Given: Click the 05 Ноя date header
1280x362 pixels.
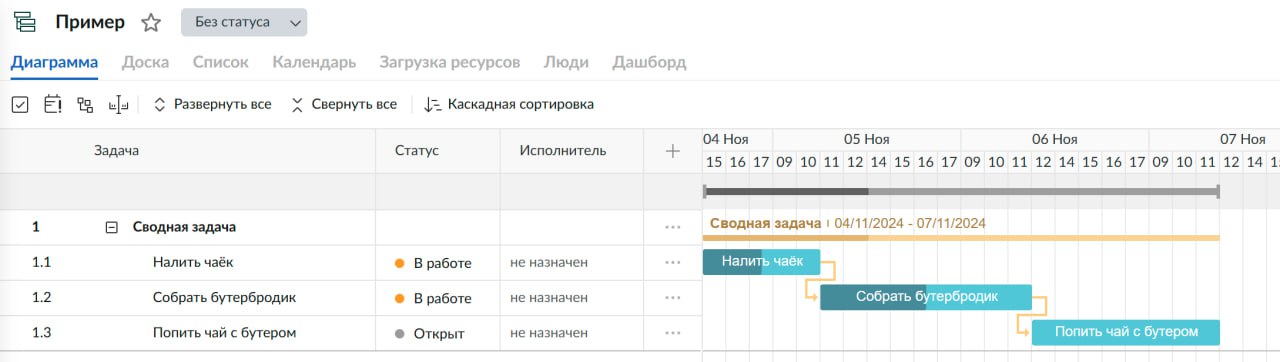Looking at the screenshot, I should pos(867,139).
